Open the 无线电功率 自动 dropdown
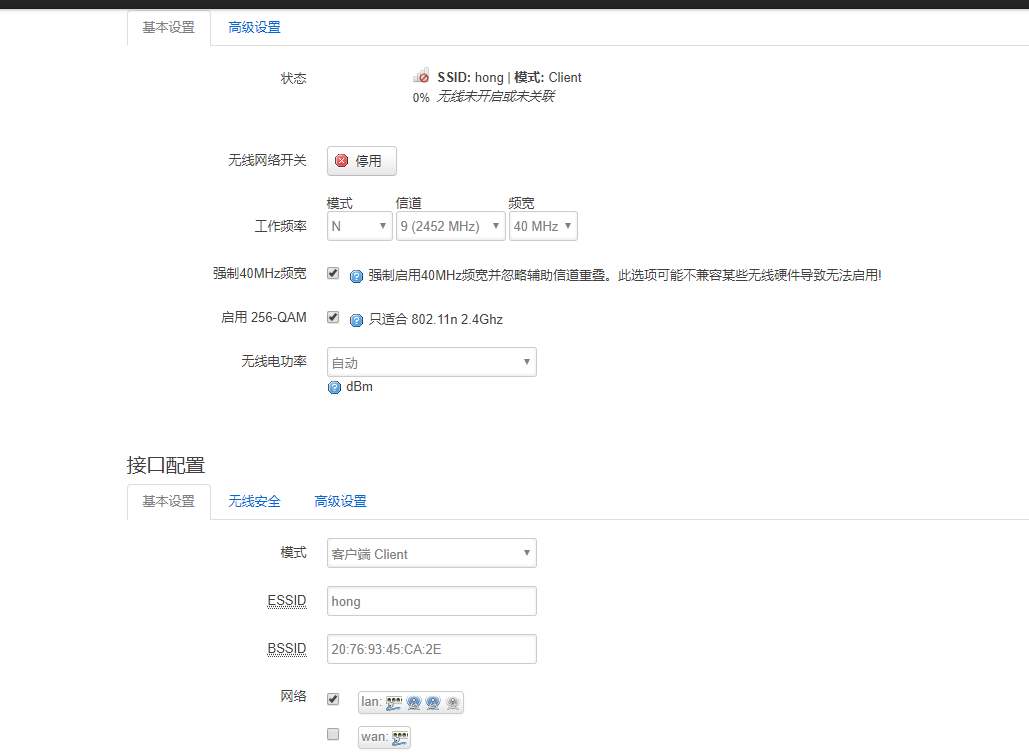The width and height of the screenshot is (1029, 755). click(x=431, y=361)
